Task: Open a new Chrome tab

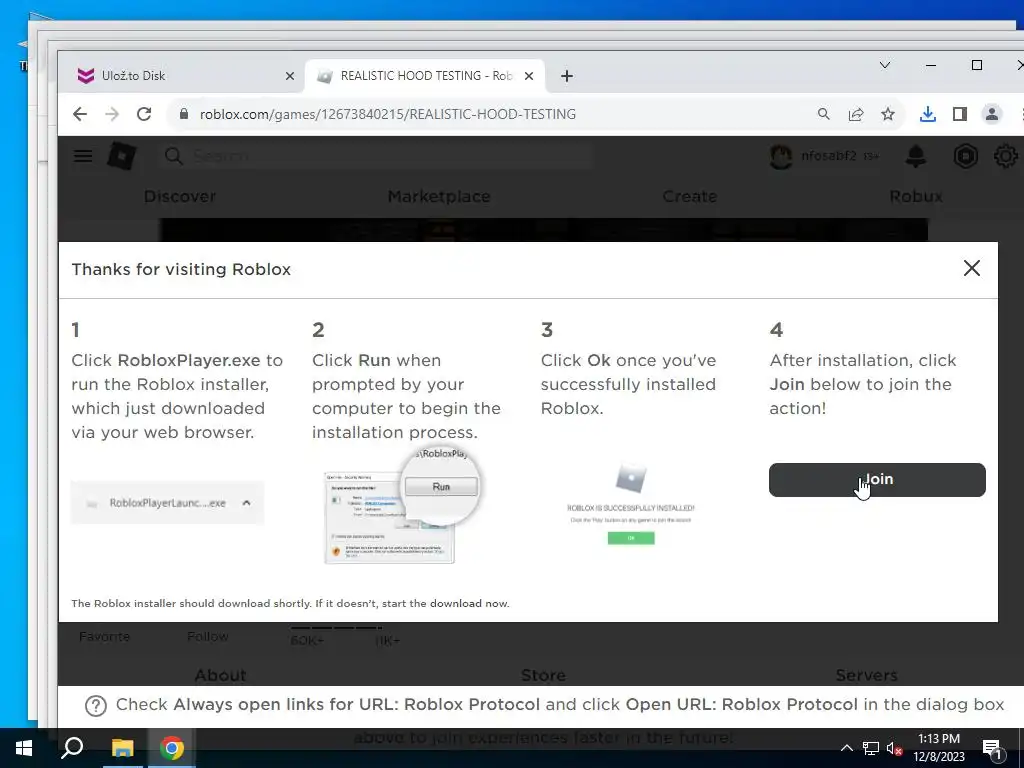Action: coord(567,76)
